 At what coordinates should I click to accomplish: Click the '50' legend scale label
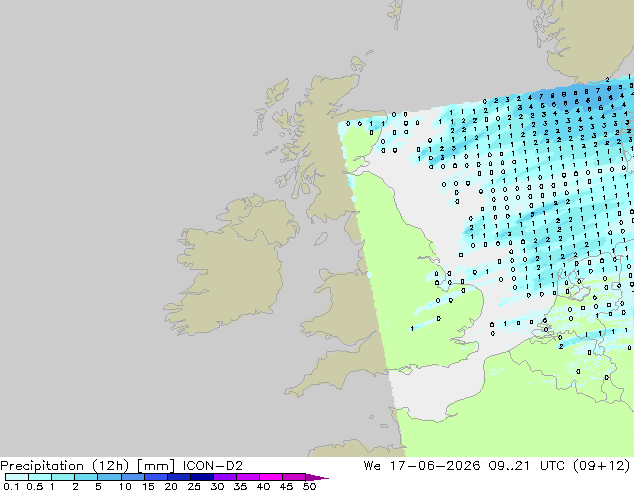click(x=309, y=486)
